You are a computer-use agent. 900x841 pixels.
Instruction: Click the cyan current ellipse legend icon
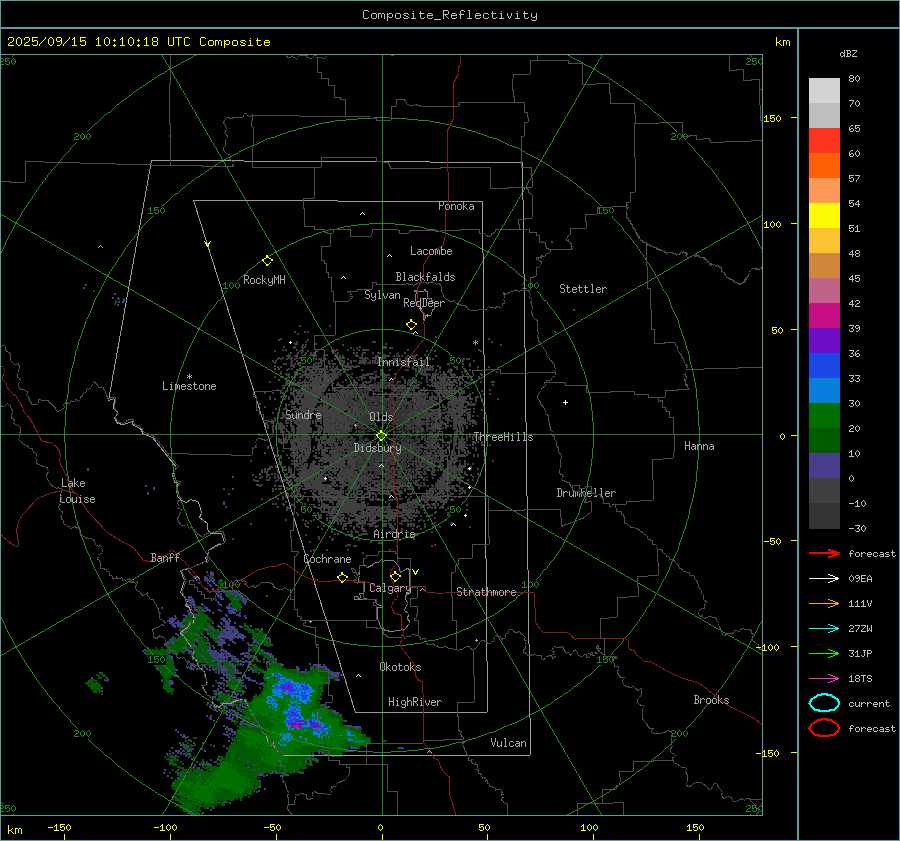pyautogui.click(x=824, y=703)
